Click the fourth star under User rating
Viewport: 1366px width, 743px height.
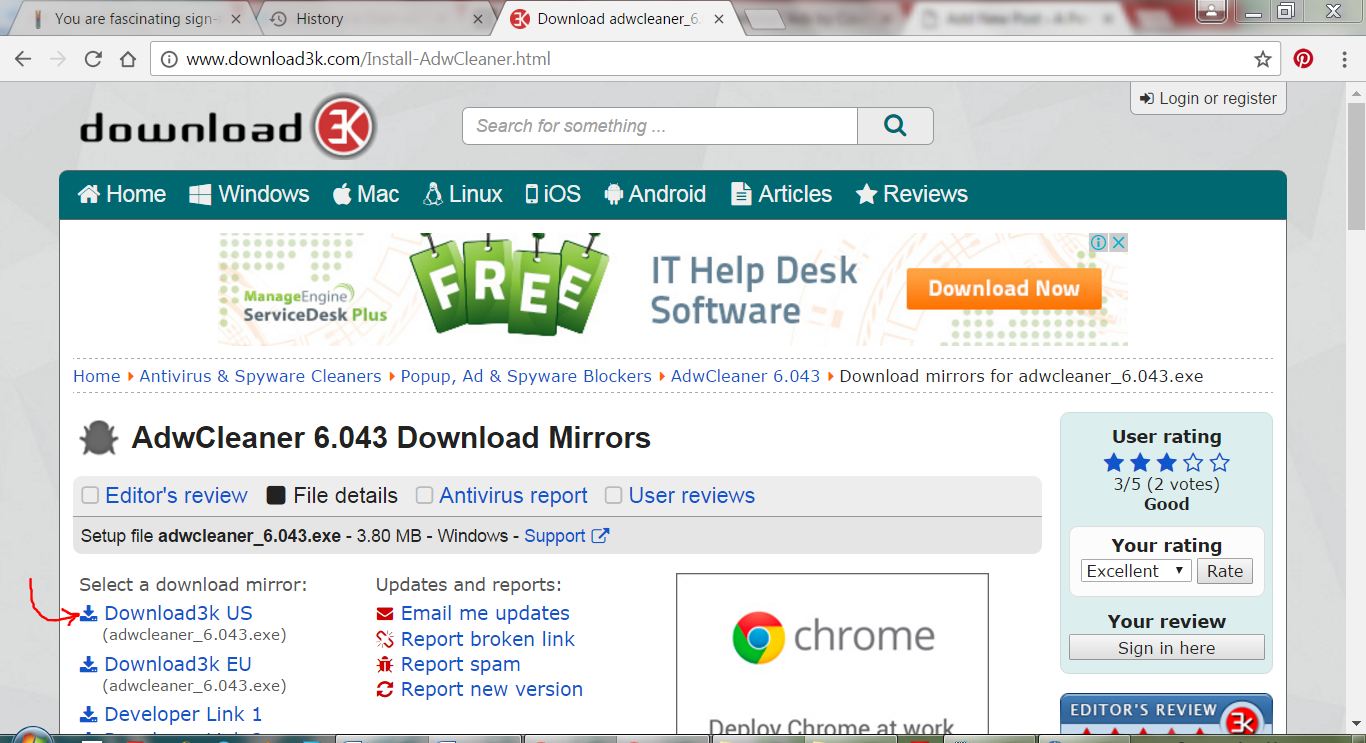1191,462
